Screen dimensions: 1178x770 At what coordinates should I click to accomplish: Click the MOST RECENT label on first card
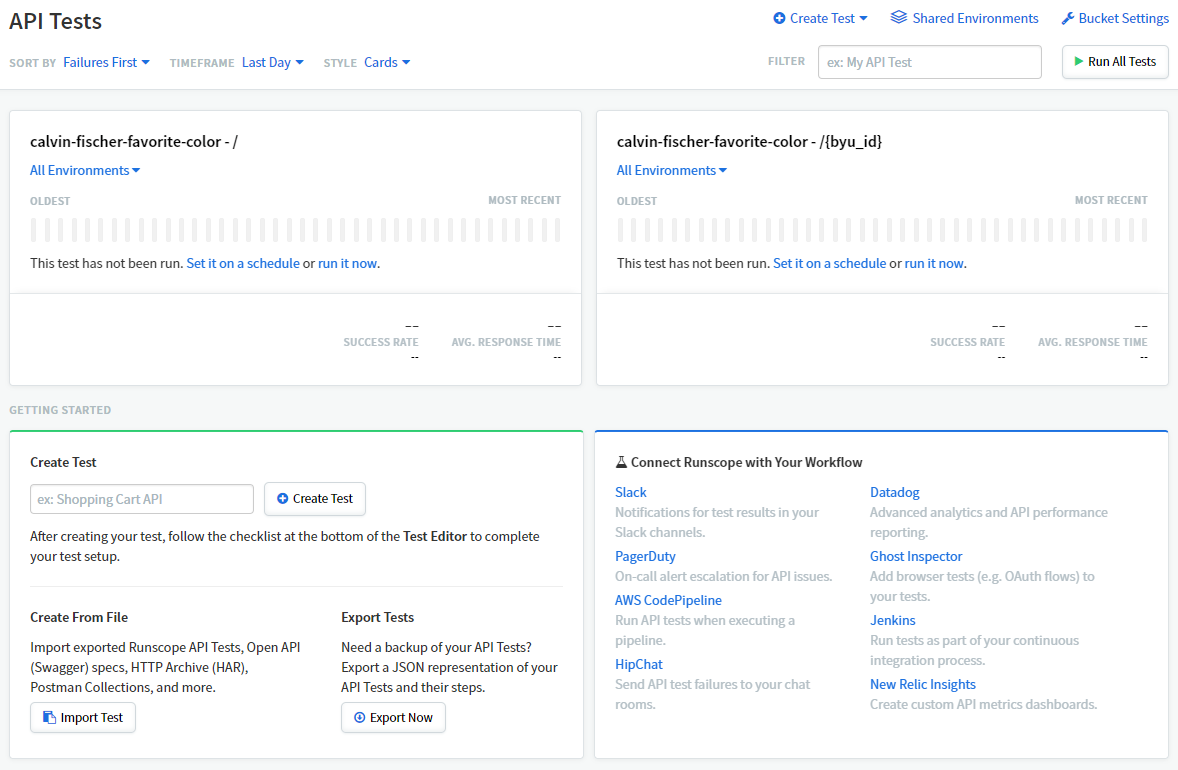(x=524, y=201)
